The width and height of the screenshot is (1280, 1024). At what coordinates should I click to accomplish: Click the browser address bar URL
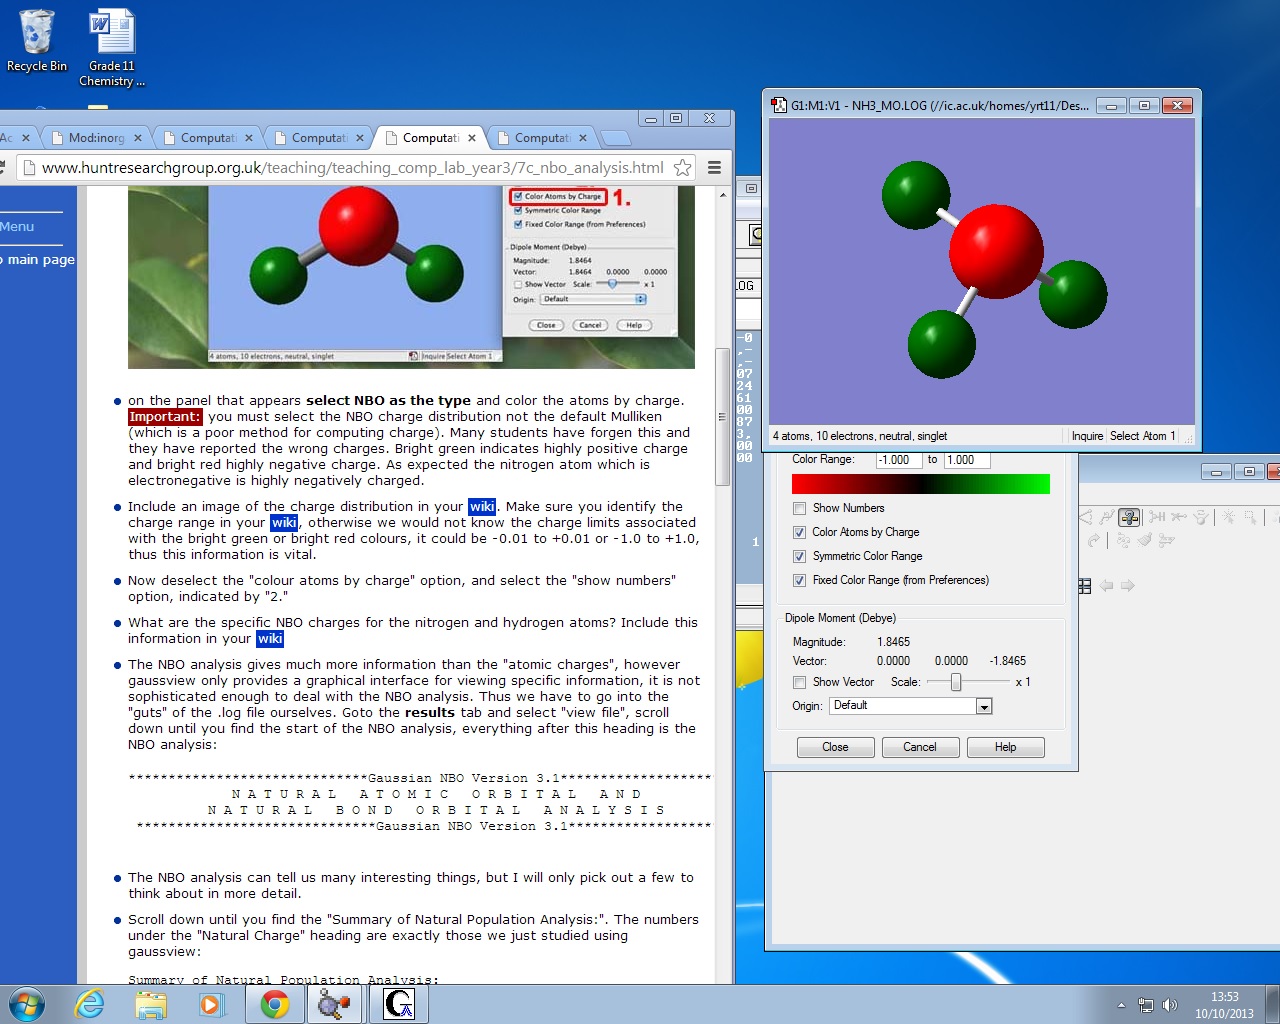[x=353, y=168]
